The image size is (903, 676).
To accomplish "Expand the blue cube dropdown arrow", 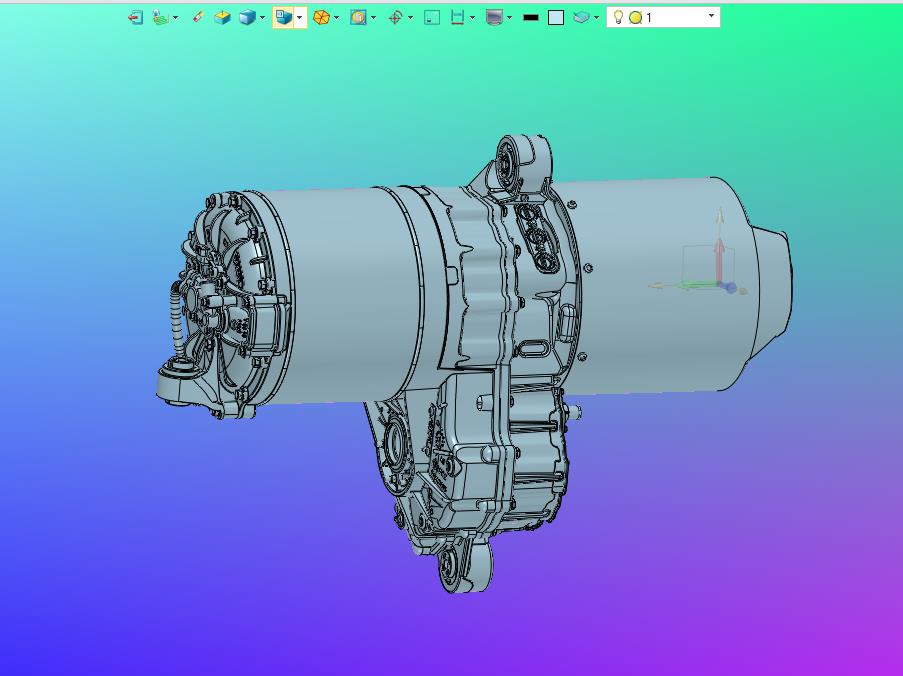I will [263, 18].
